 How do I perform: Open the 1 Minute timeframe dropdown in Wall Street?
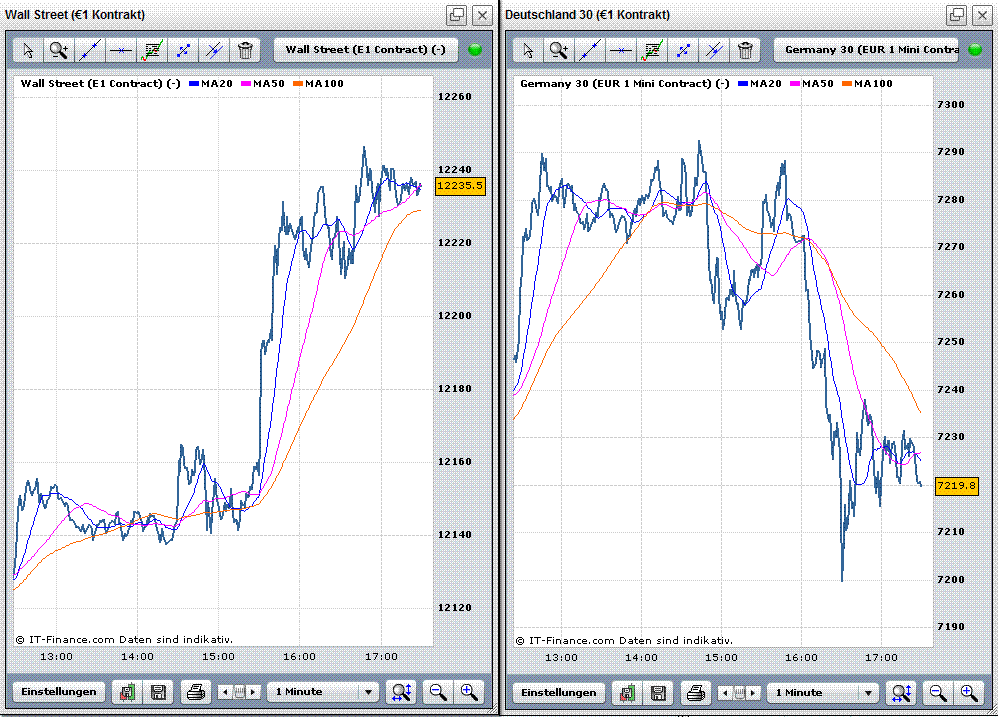coord(323,692)
